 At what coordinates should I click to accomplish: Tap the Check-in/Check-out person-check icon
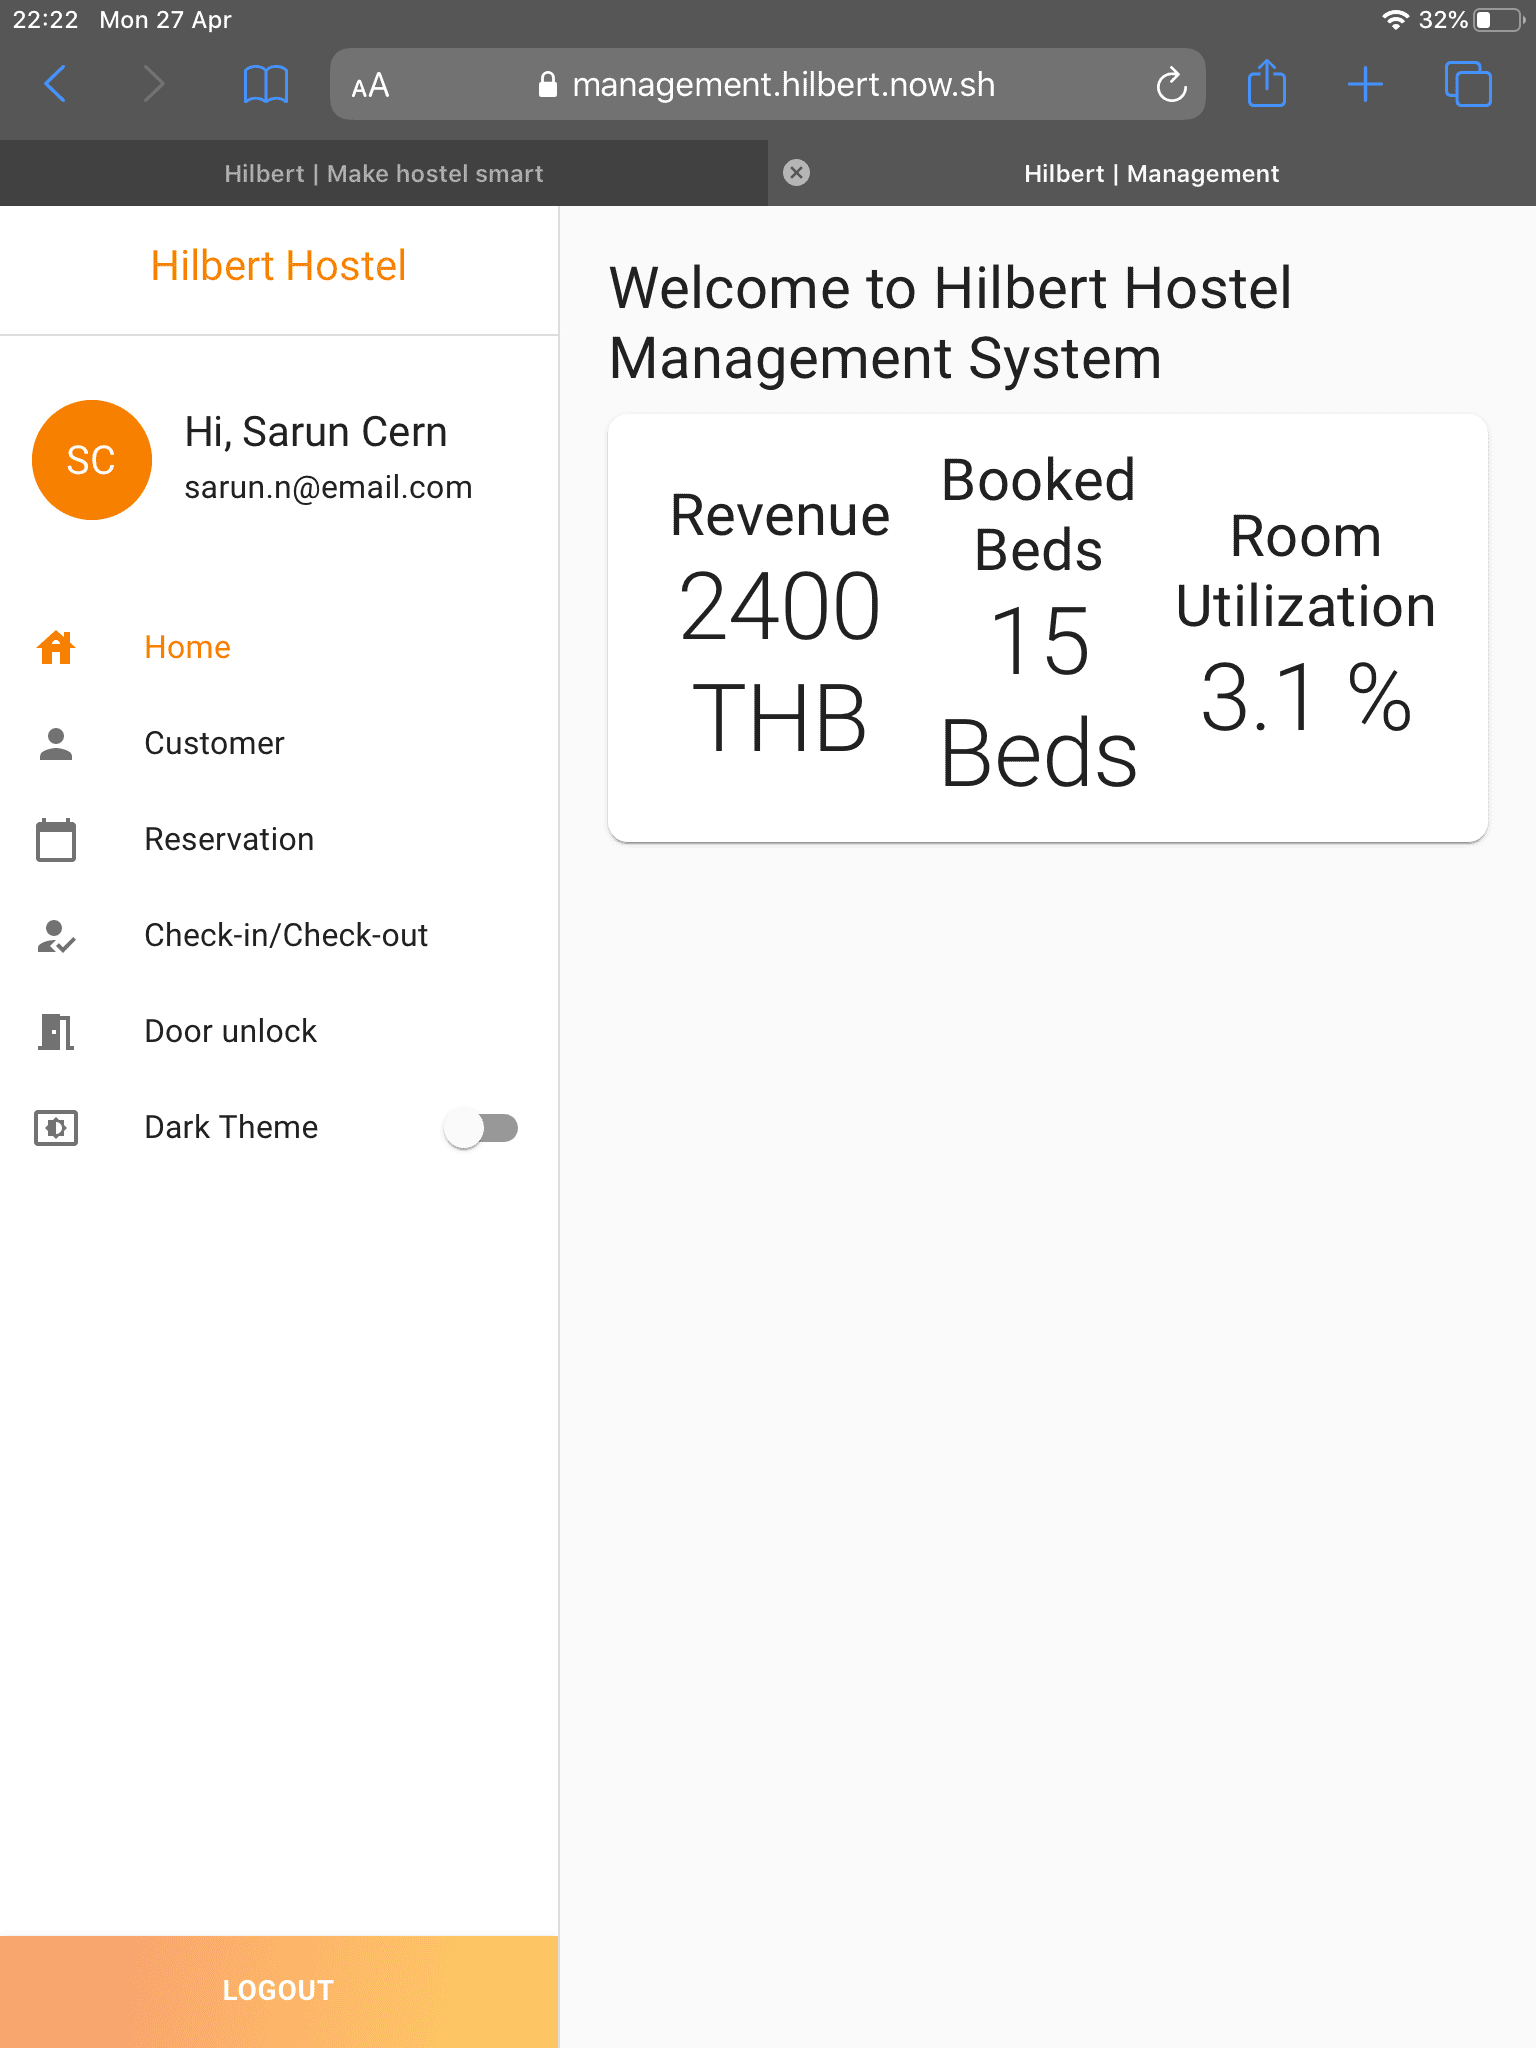[x=56, y=935]
